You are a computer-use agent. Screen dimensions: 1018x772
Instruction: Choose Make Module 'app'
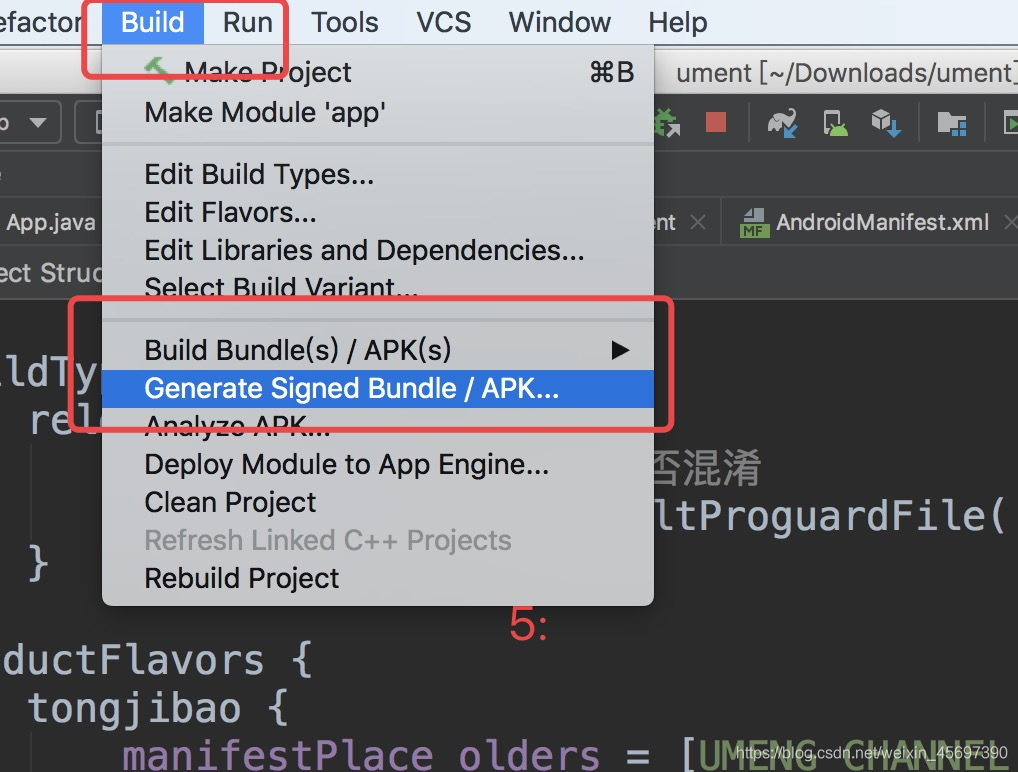(x=378, y=112)
